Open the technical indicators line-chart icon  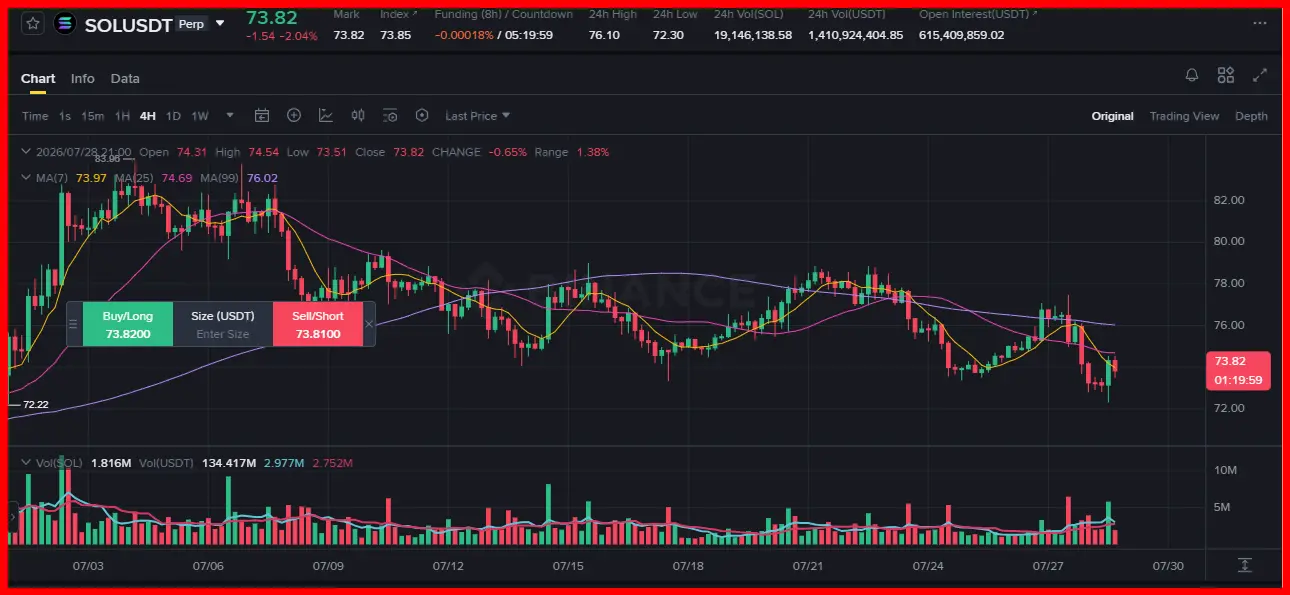pos(326,116)
